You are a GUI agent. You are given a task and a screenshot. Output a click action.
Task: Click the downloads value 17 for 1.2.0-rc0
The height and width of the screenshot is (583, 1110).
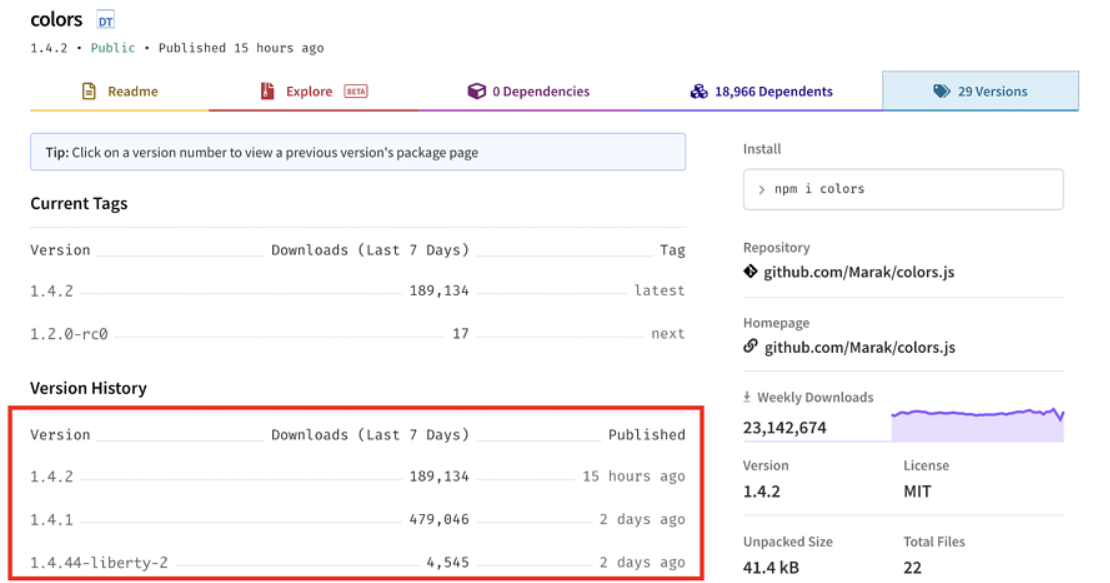click(461, 334)
